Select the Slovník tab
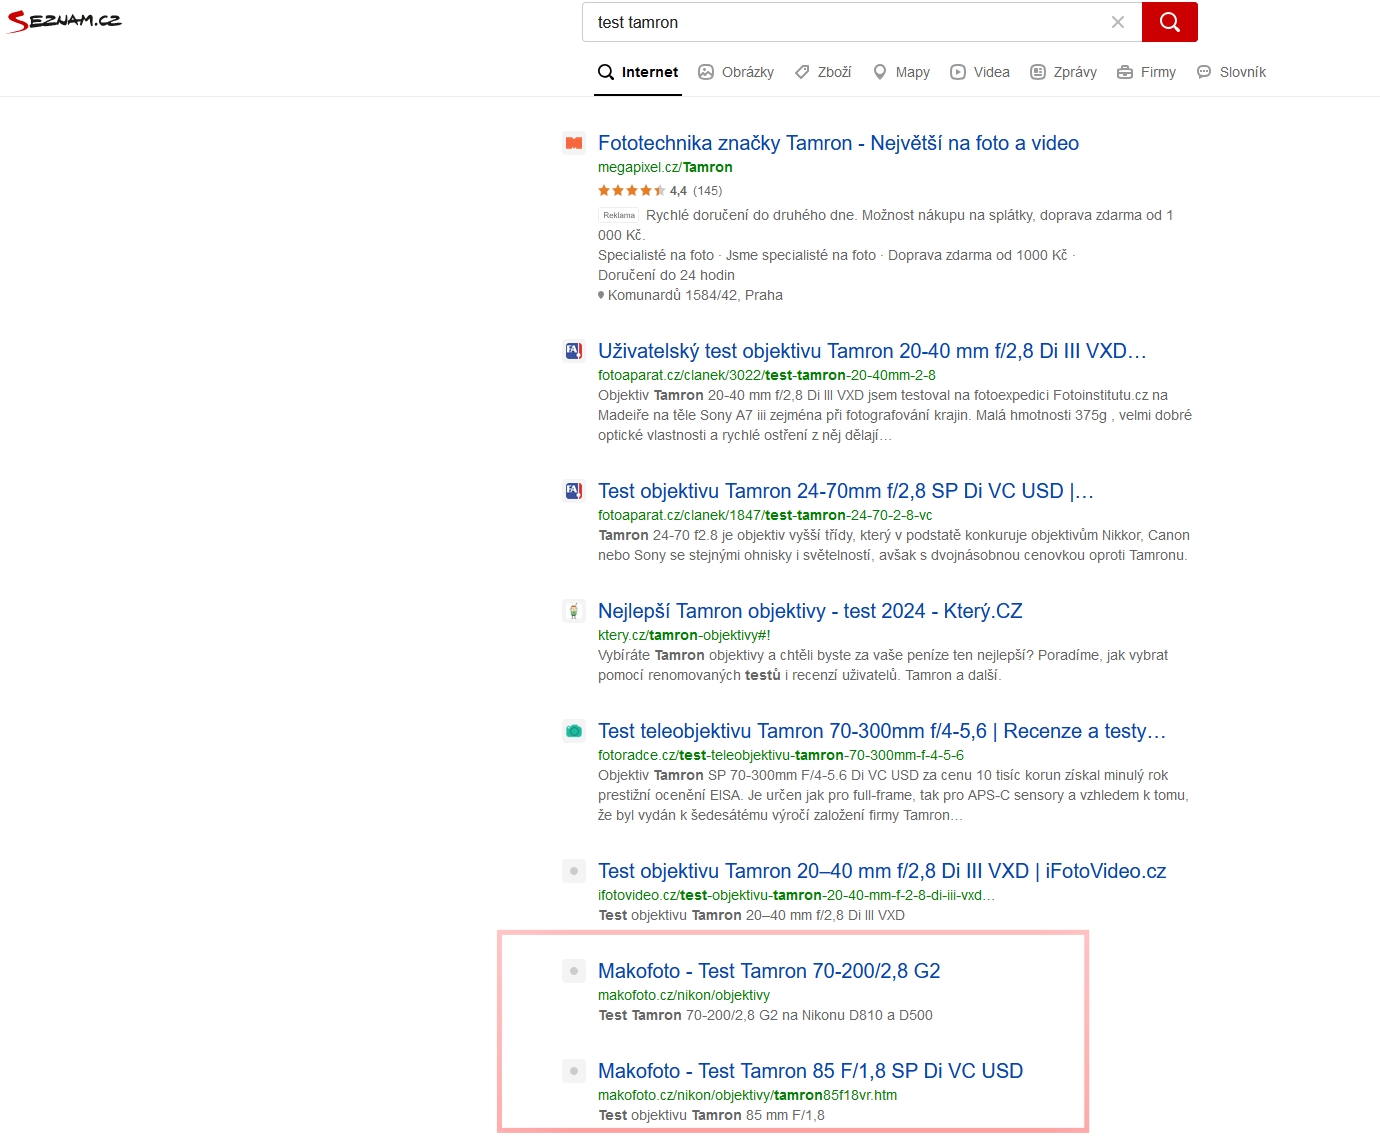 1231,72
